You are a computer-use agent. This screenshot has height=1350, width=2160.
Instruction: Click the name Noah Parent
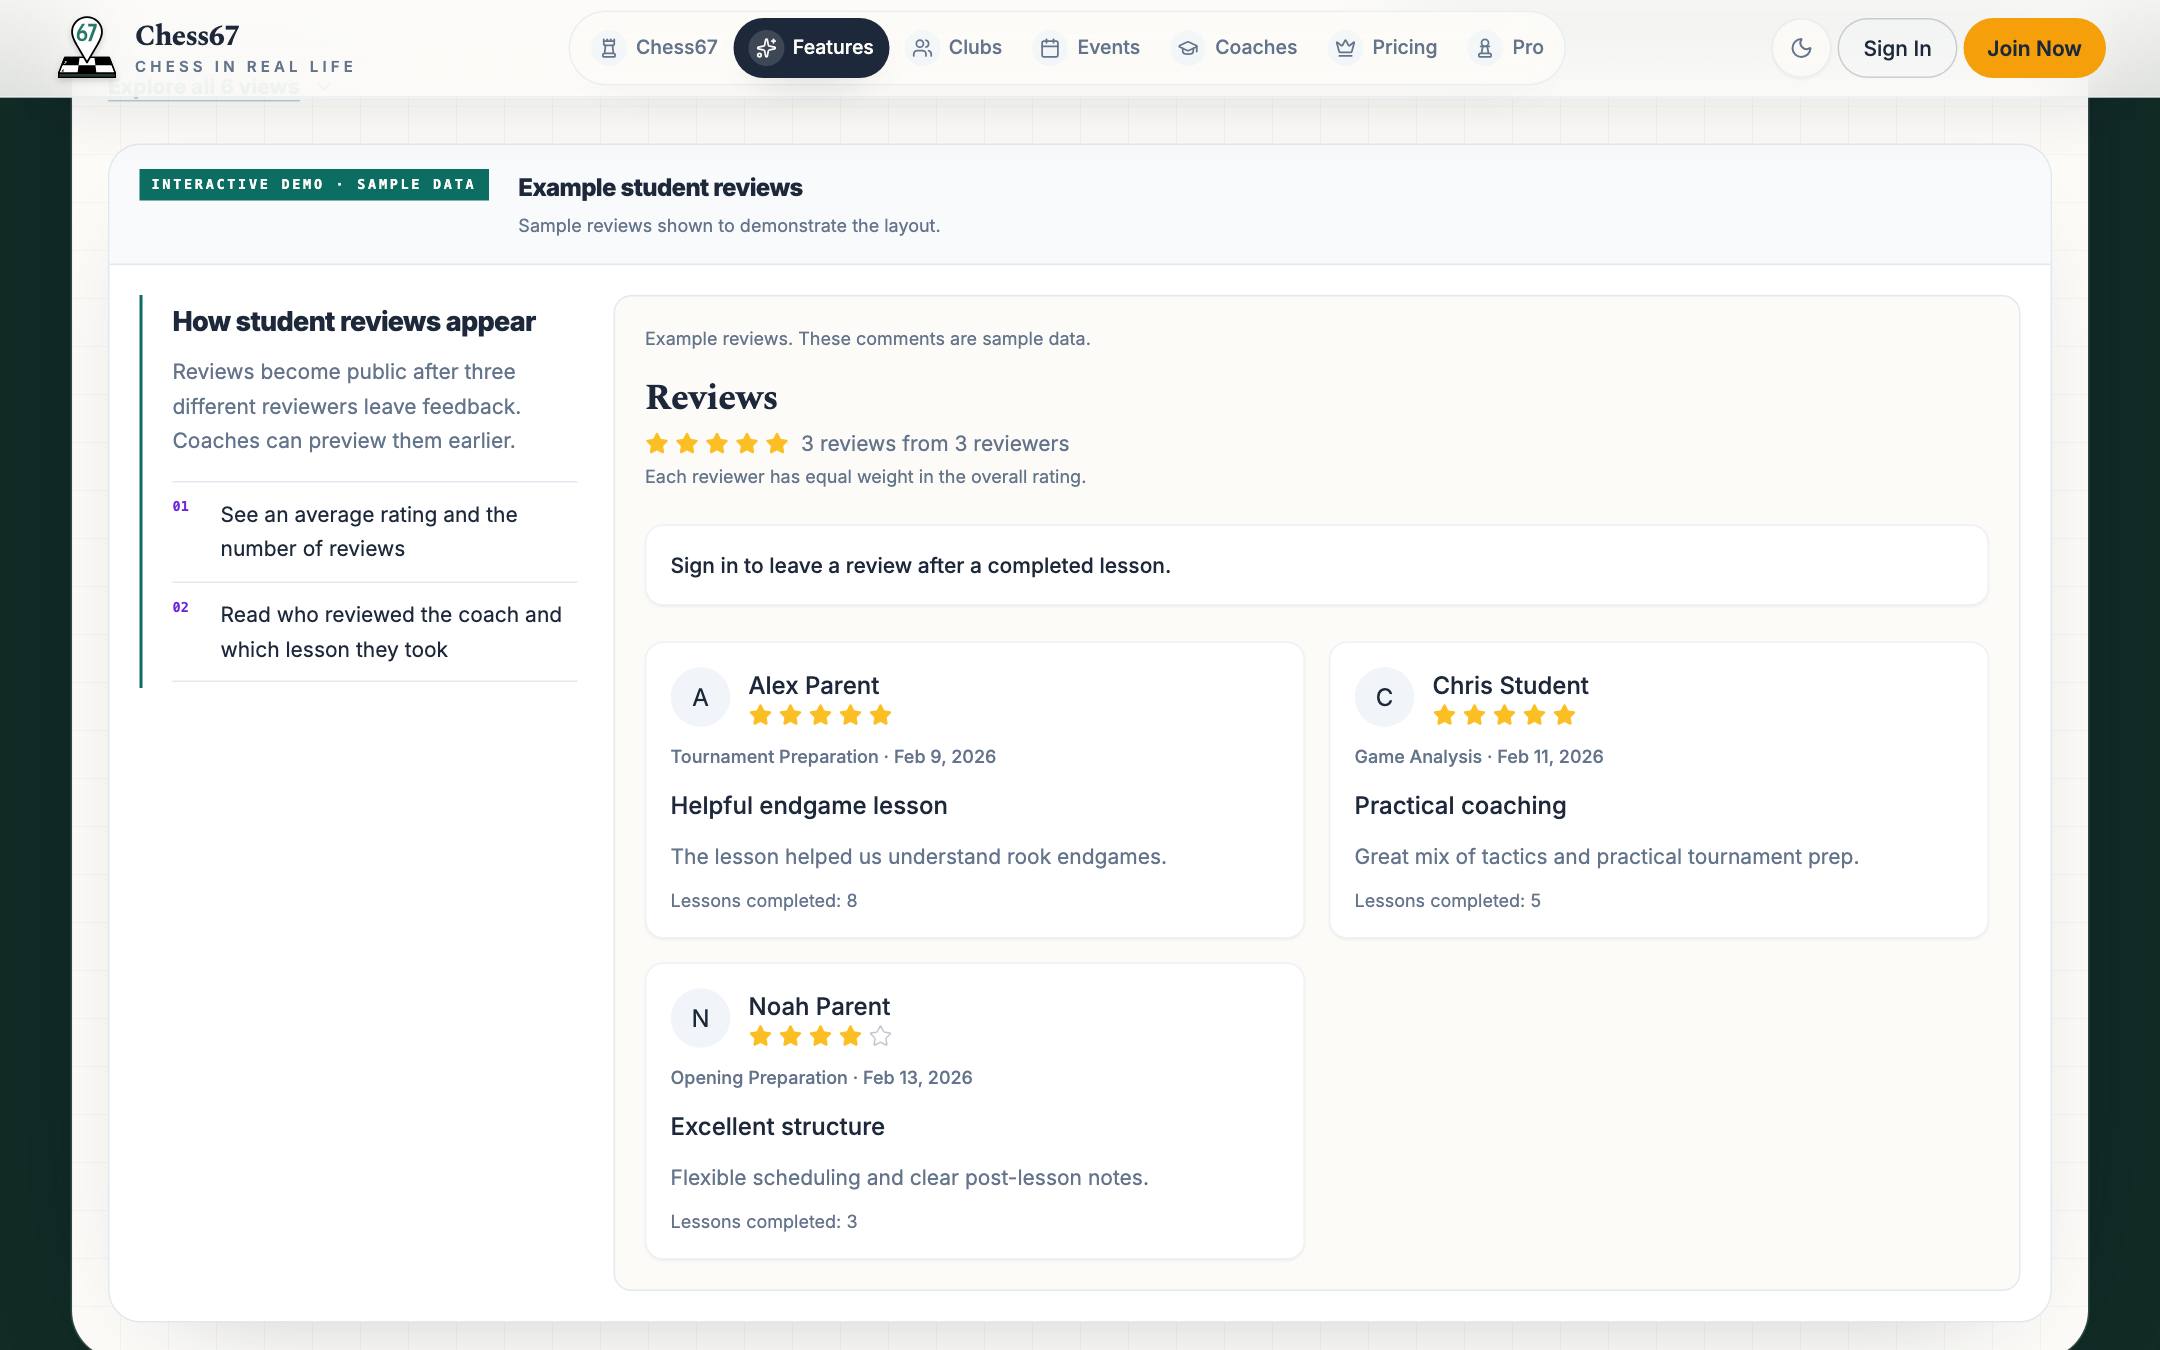[x=819, y=1006]
